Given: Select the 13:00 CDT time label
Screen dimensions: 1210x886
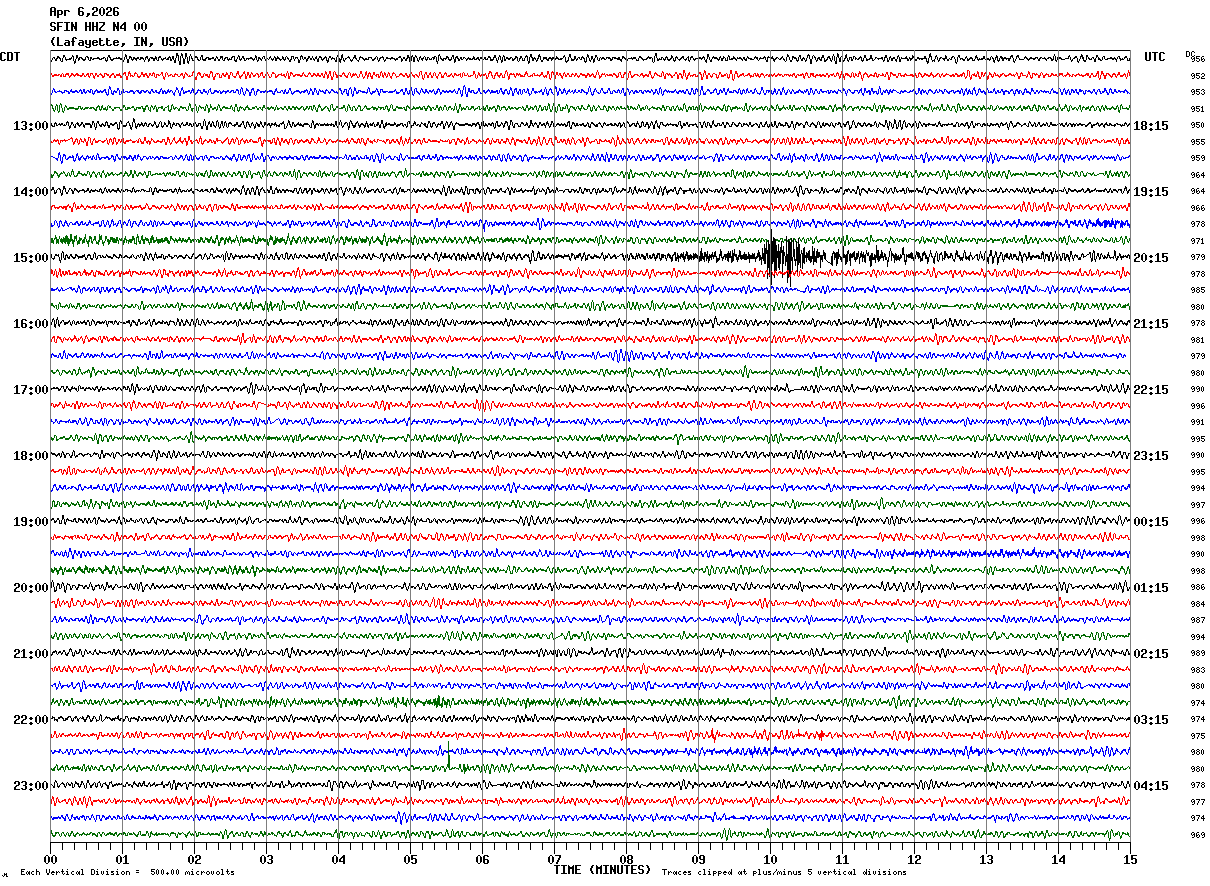Looking at the screenshot, I should click(30, 126).
